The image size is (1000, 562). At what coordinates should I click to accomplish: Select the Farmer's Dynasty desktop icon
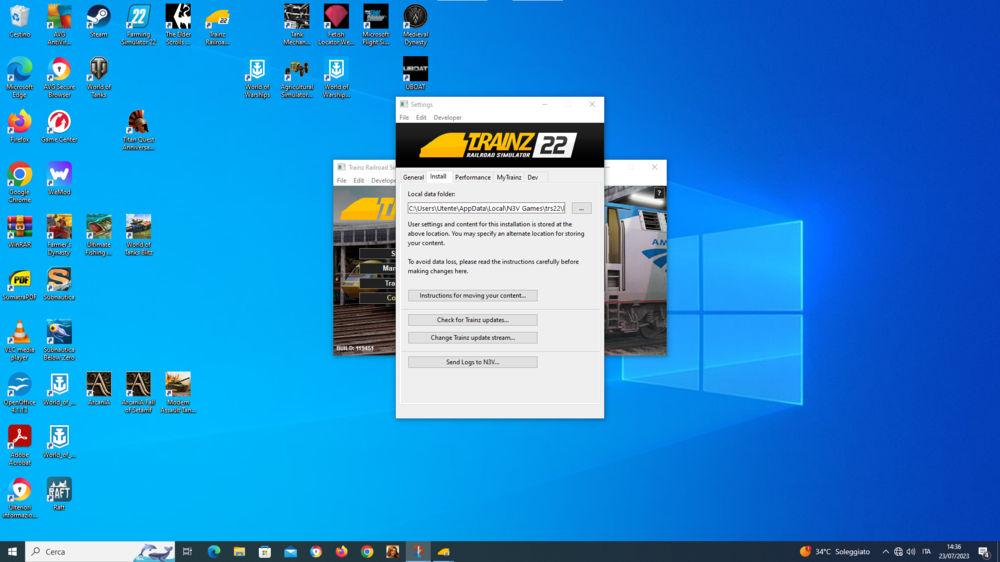[59, 236]
